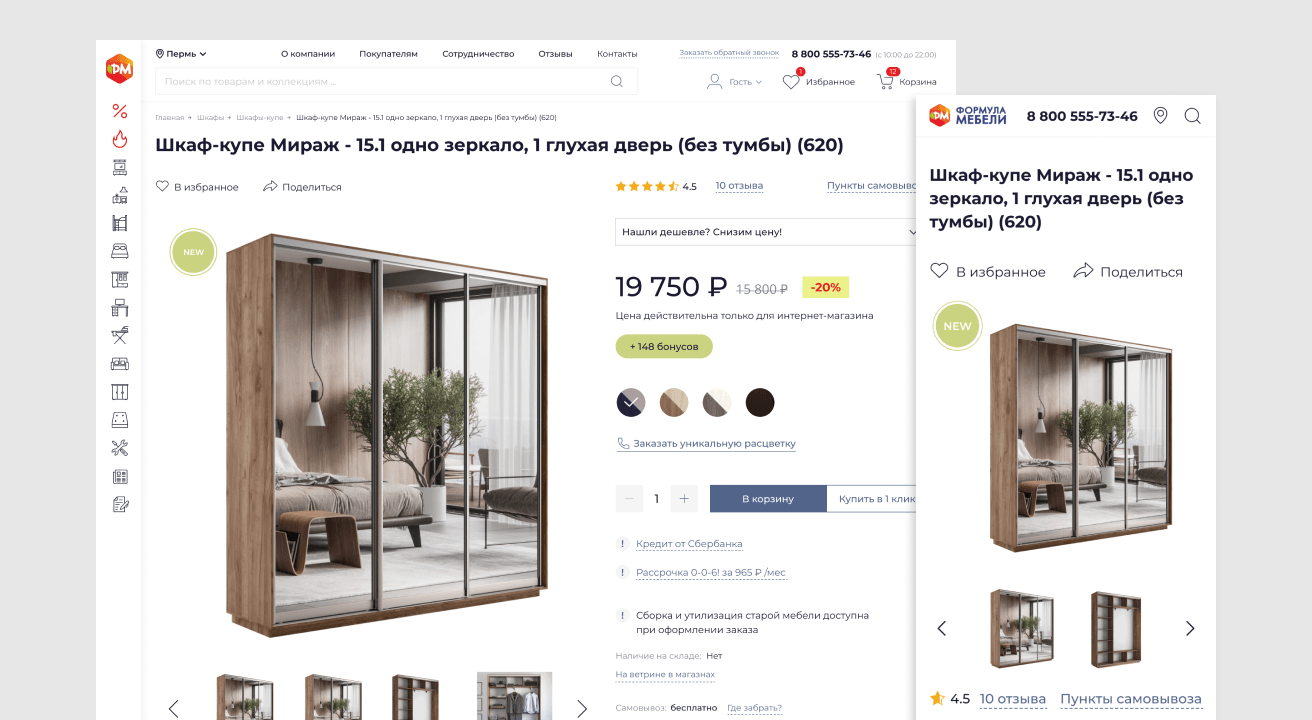Open the bed category sidebar icon
This screenshot has width=1312, height=720.
pyautogui.click(x=120, y=251)
